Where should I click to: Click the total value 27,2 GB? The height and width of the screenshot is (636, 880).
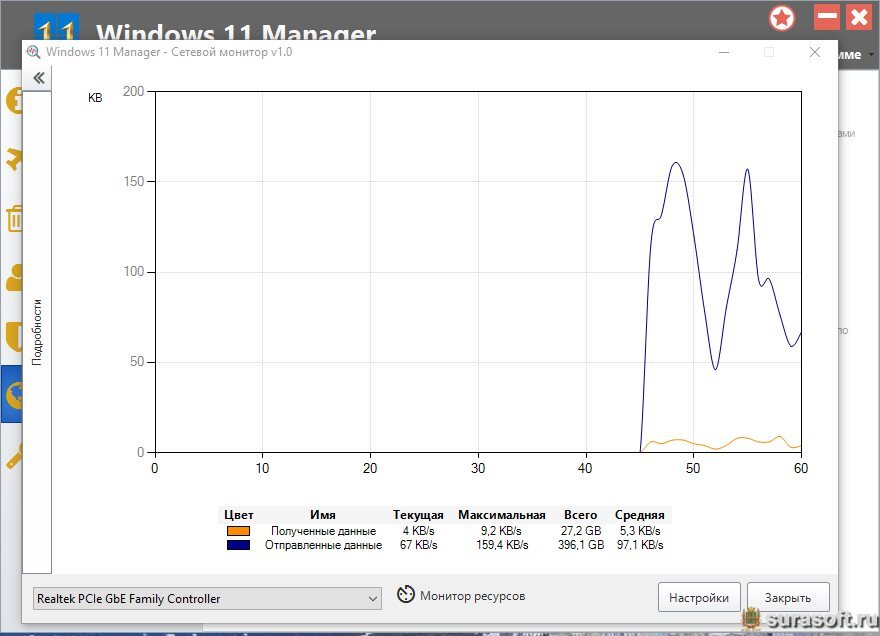(x=581, y=530)
